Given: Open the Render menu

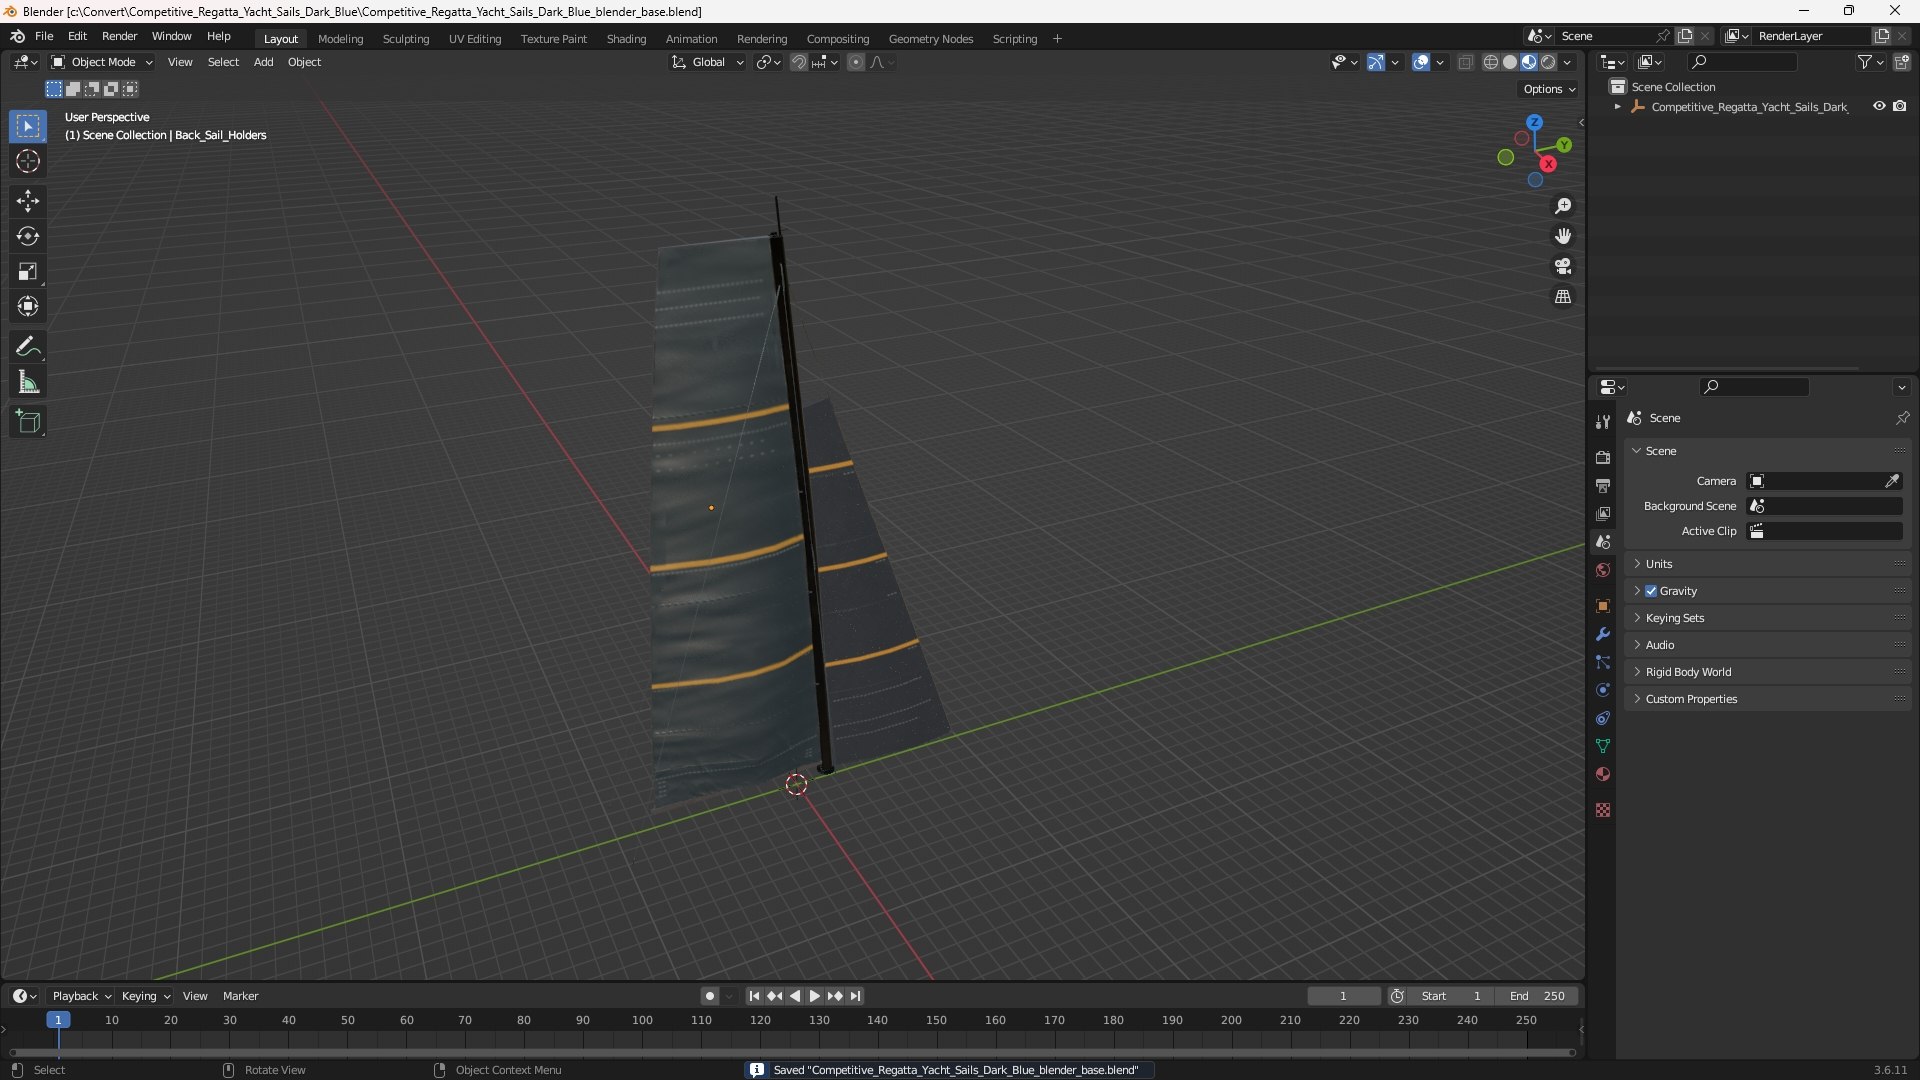Looking at the screenshot, I should click(x=119, y=36).
